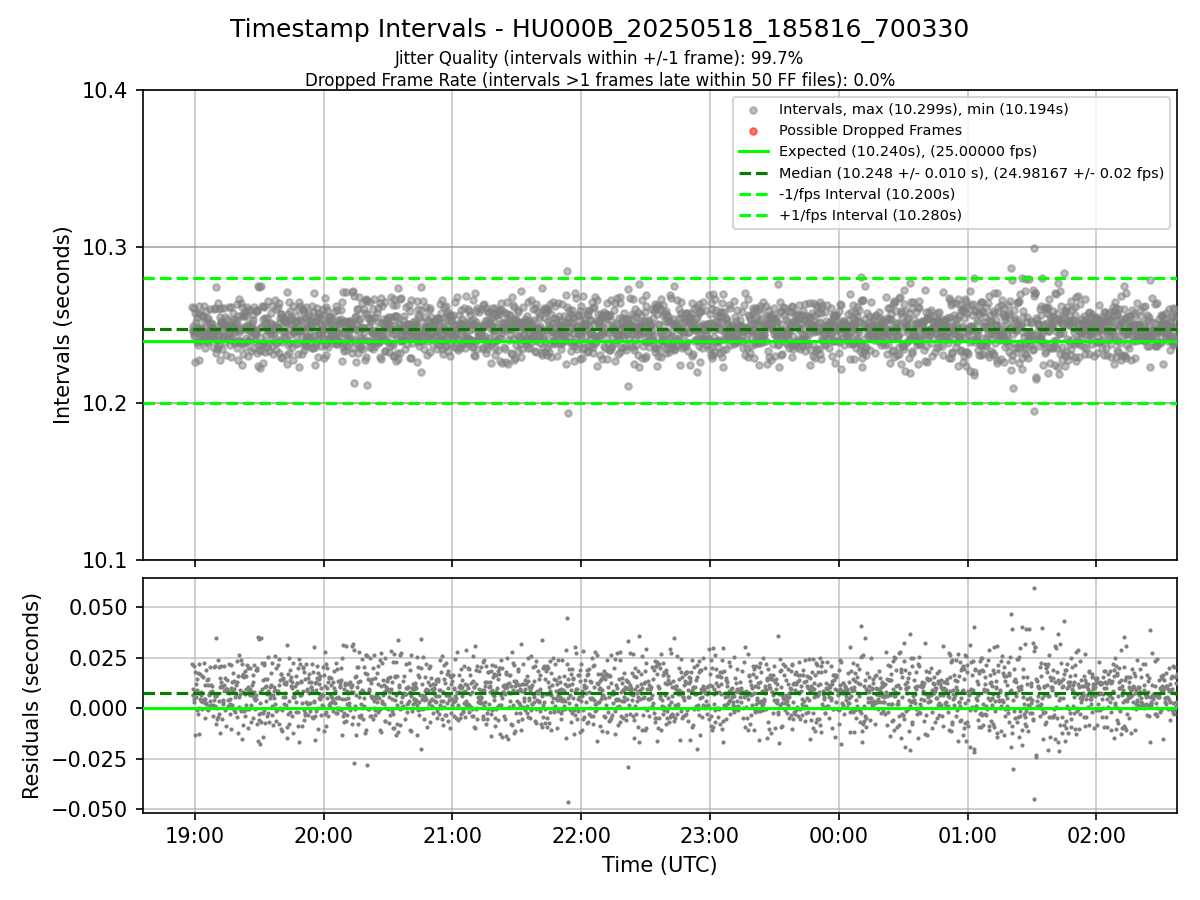This screenshot has height=900, width=1200.
Task: Click the red dot marker beside the Possible Dropped Frames label
Action: click(x=754, y=130)
